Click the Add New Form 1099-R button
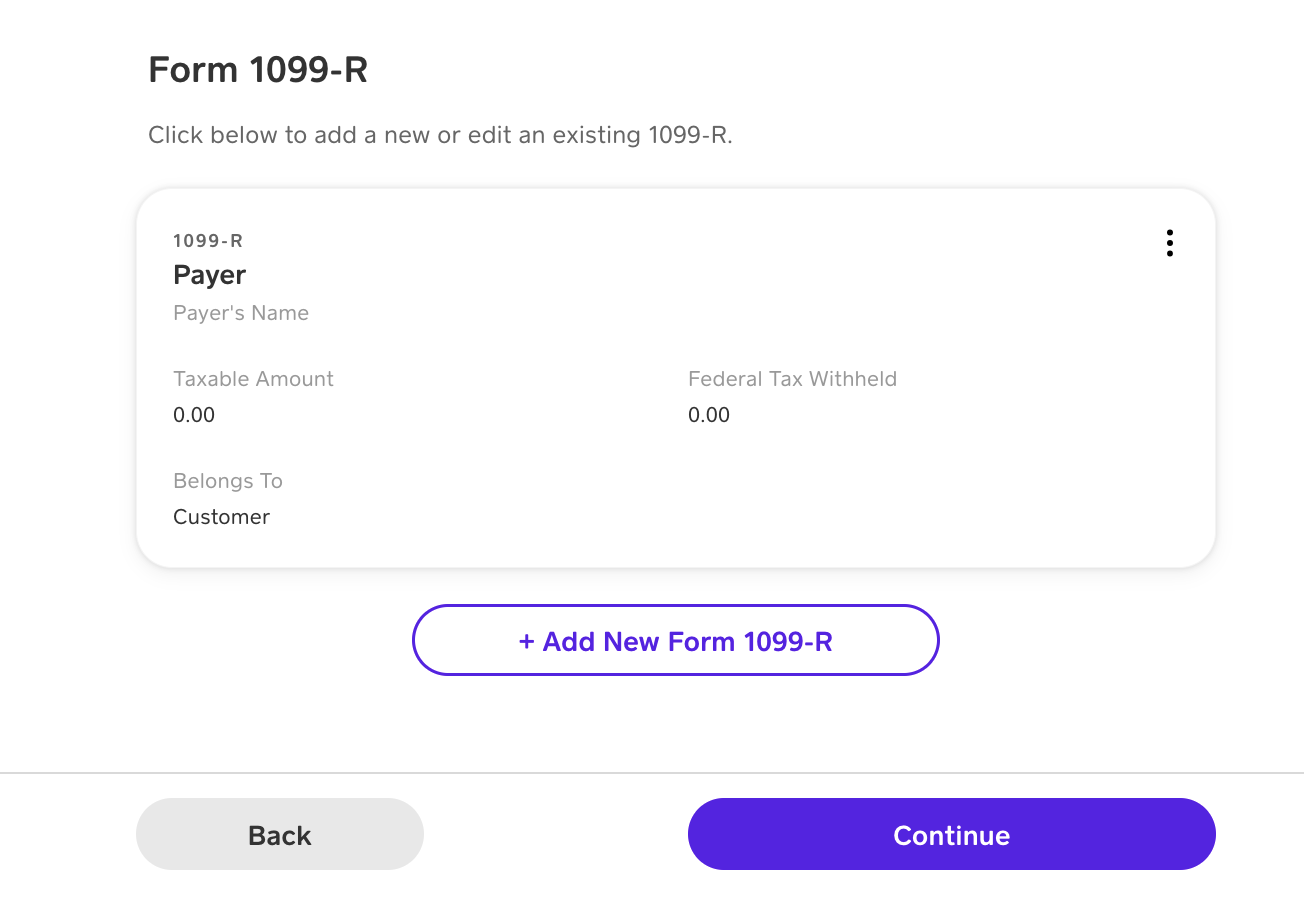Screen dimensions: 1304x924 (x=676, y=641)
